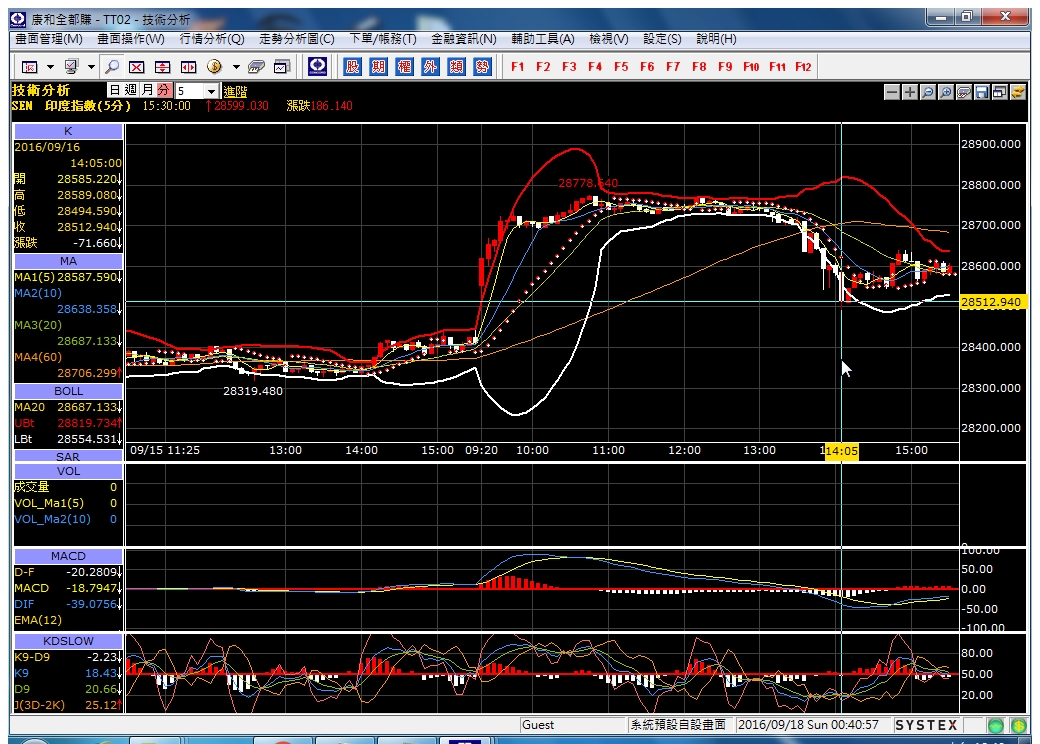Click the green wave status bar icon
Viewport: 1040px width, 744px height.
click(996, 725)
